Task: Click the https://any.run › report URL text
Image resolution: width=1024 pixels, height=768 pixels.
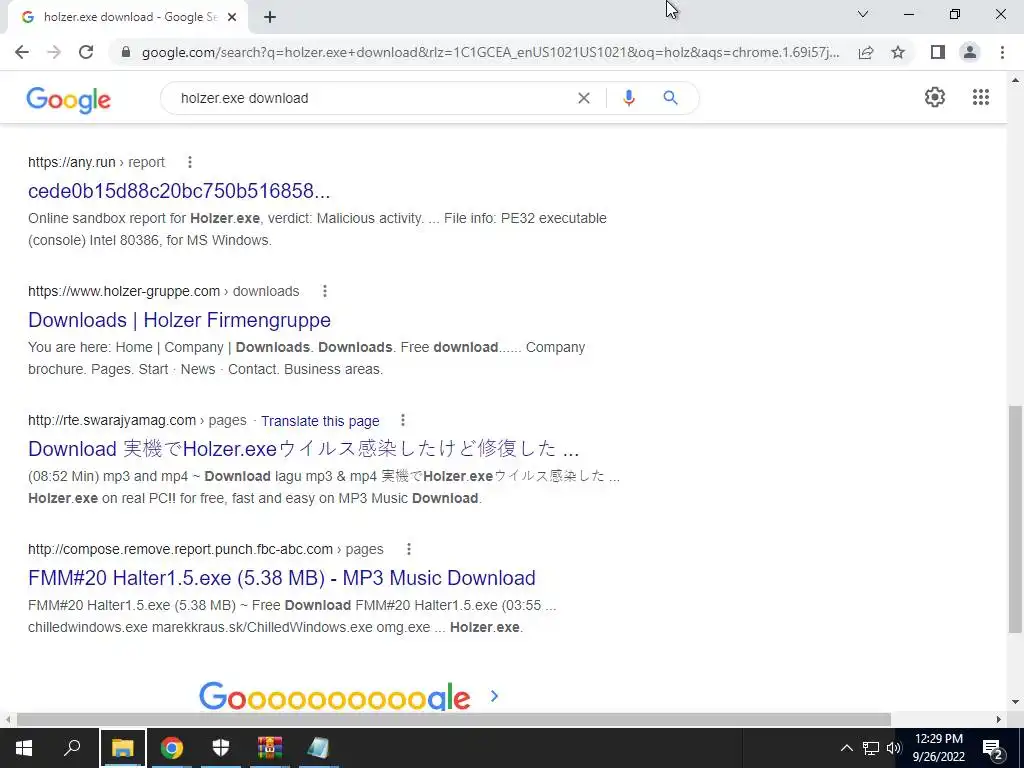Action: [x=97, y=163]
